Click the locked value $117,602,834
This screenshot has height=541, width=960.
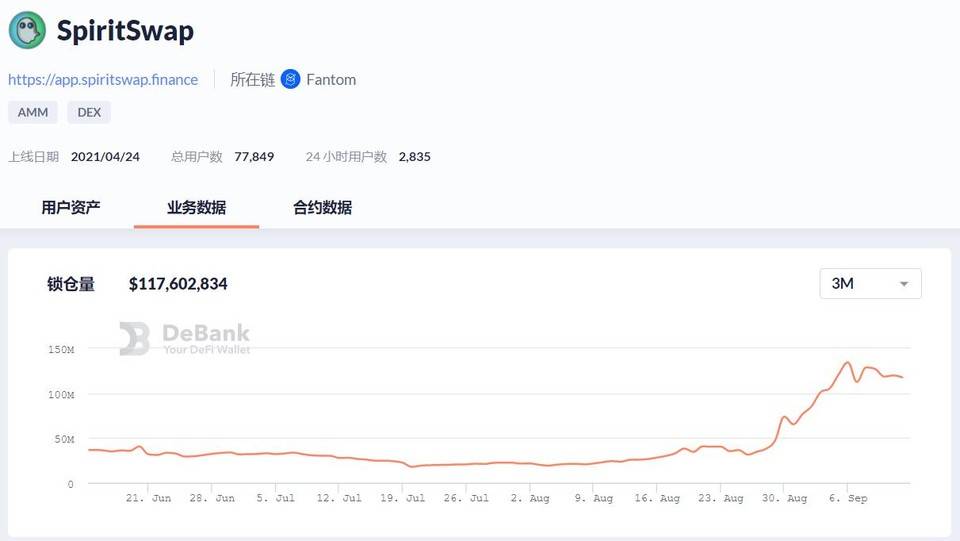pyautogui.click(x=178, y=284)
